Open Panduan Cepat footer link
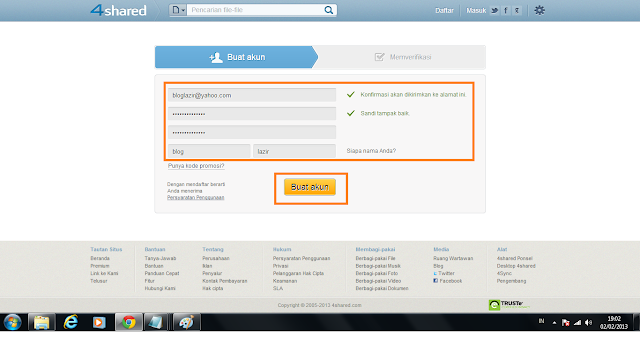This screenshot has width=640, height=360. pos(162,273)
